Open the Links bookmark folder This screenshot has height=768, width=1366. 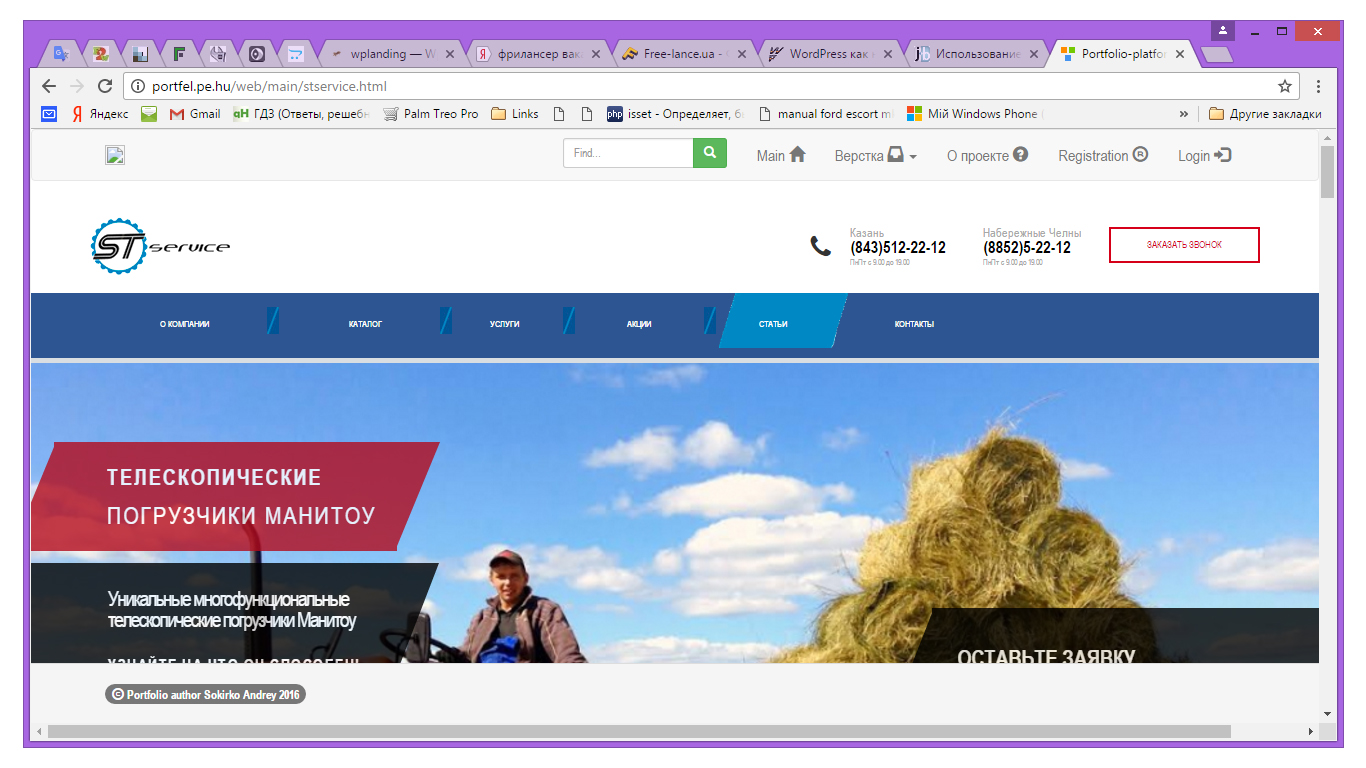tap(515, 114)
